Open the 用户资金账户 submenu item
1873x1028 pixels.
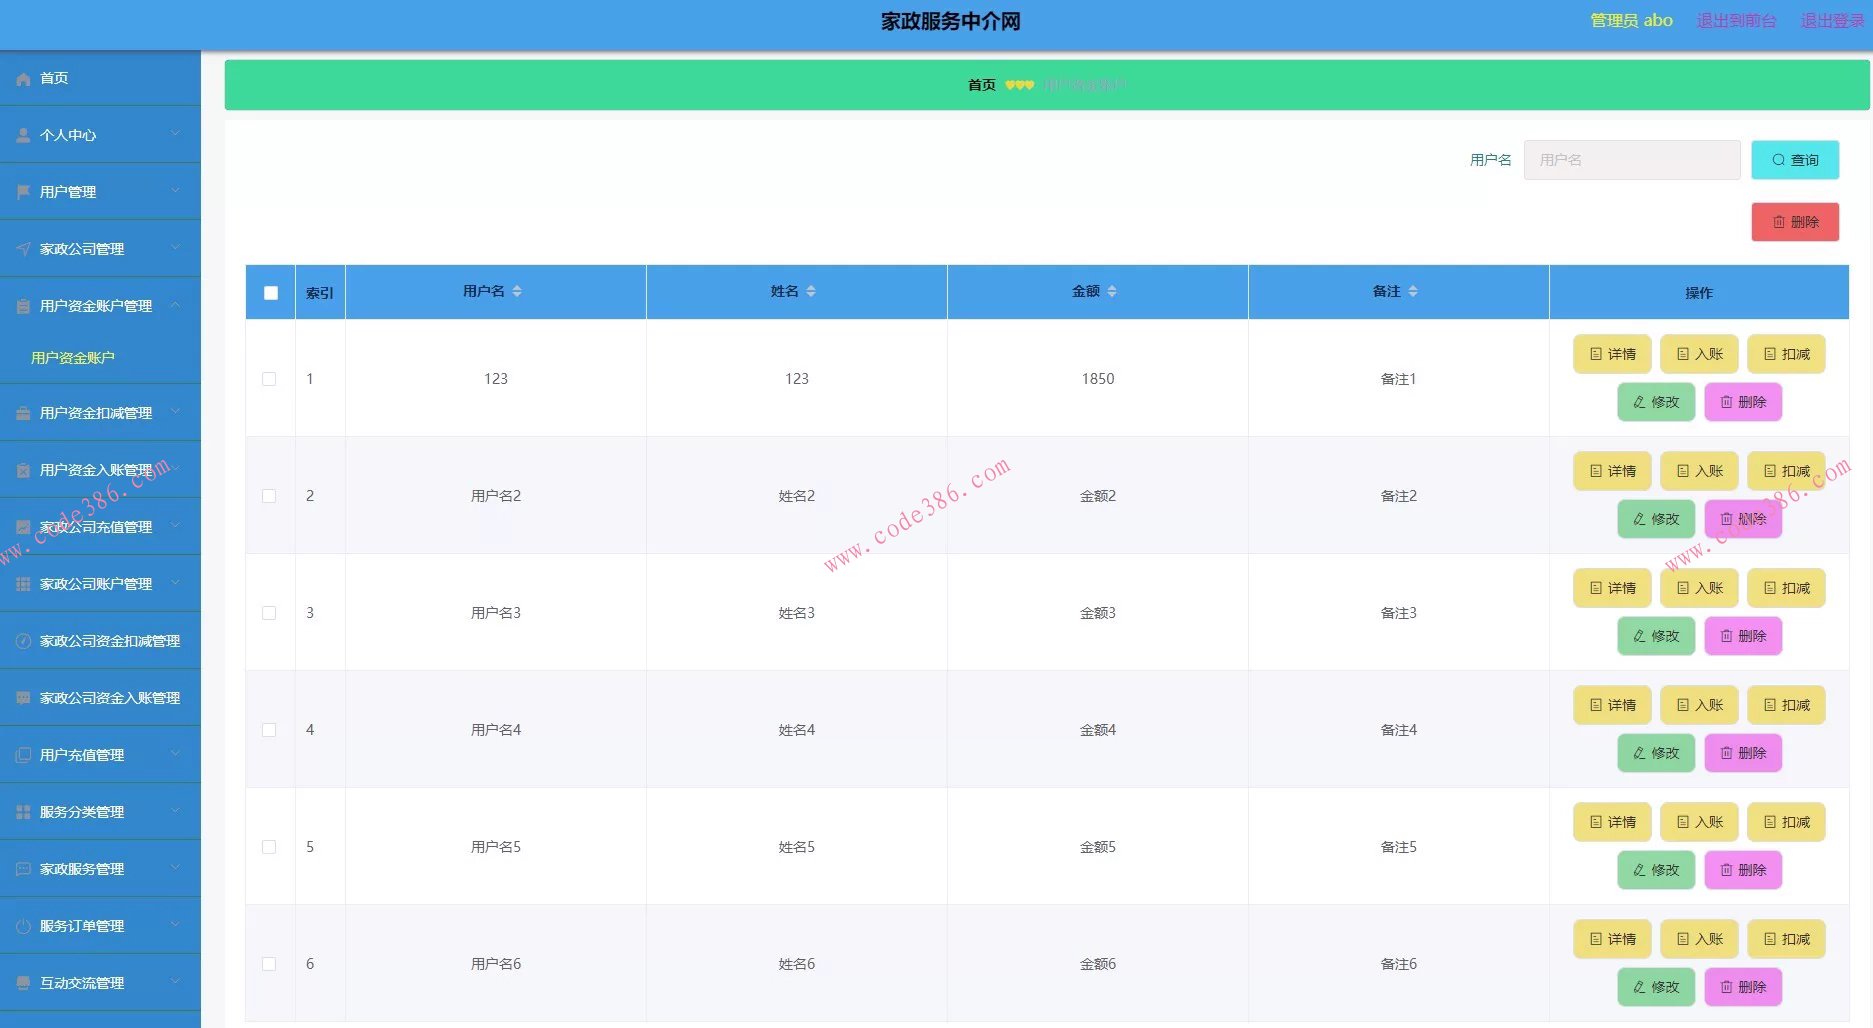[x=73, y=358]
